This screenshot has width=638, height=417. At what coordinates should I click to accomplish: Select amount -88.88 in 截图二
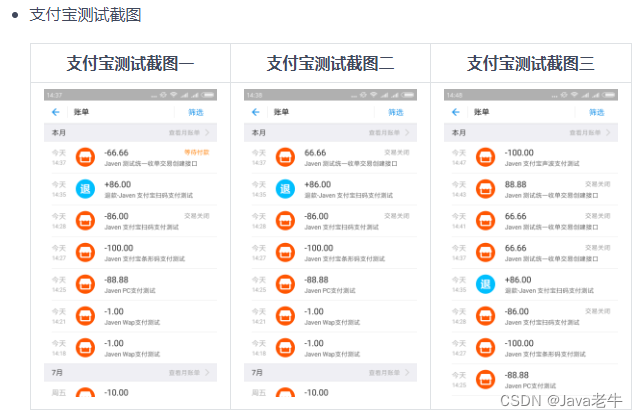click(316, 280)
